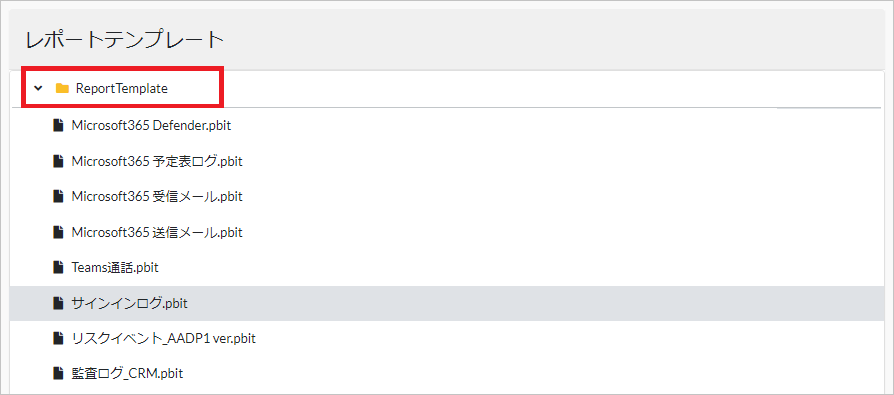The width and height of the screenshot is (894, 395).
Task: Click file icon beside Microsoft365 送信メール.pbit
Action: (58, 232)
